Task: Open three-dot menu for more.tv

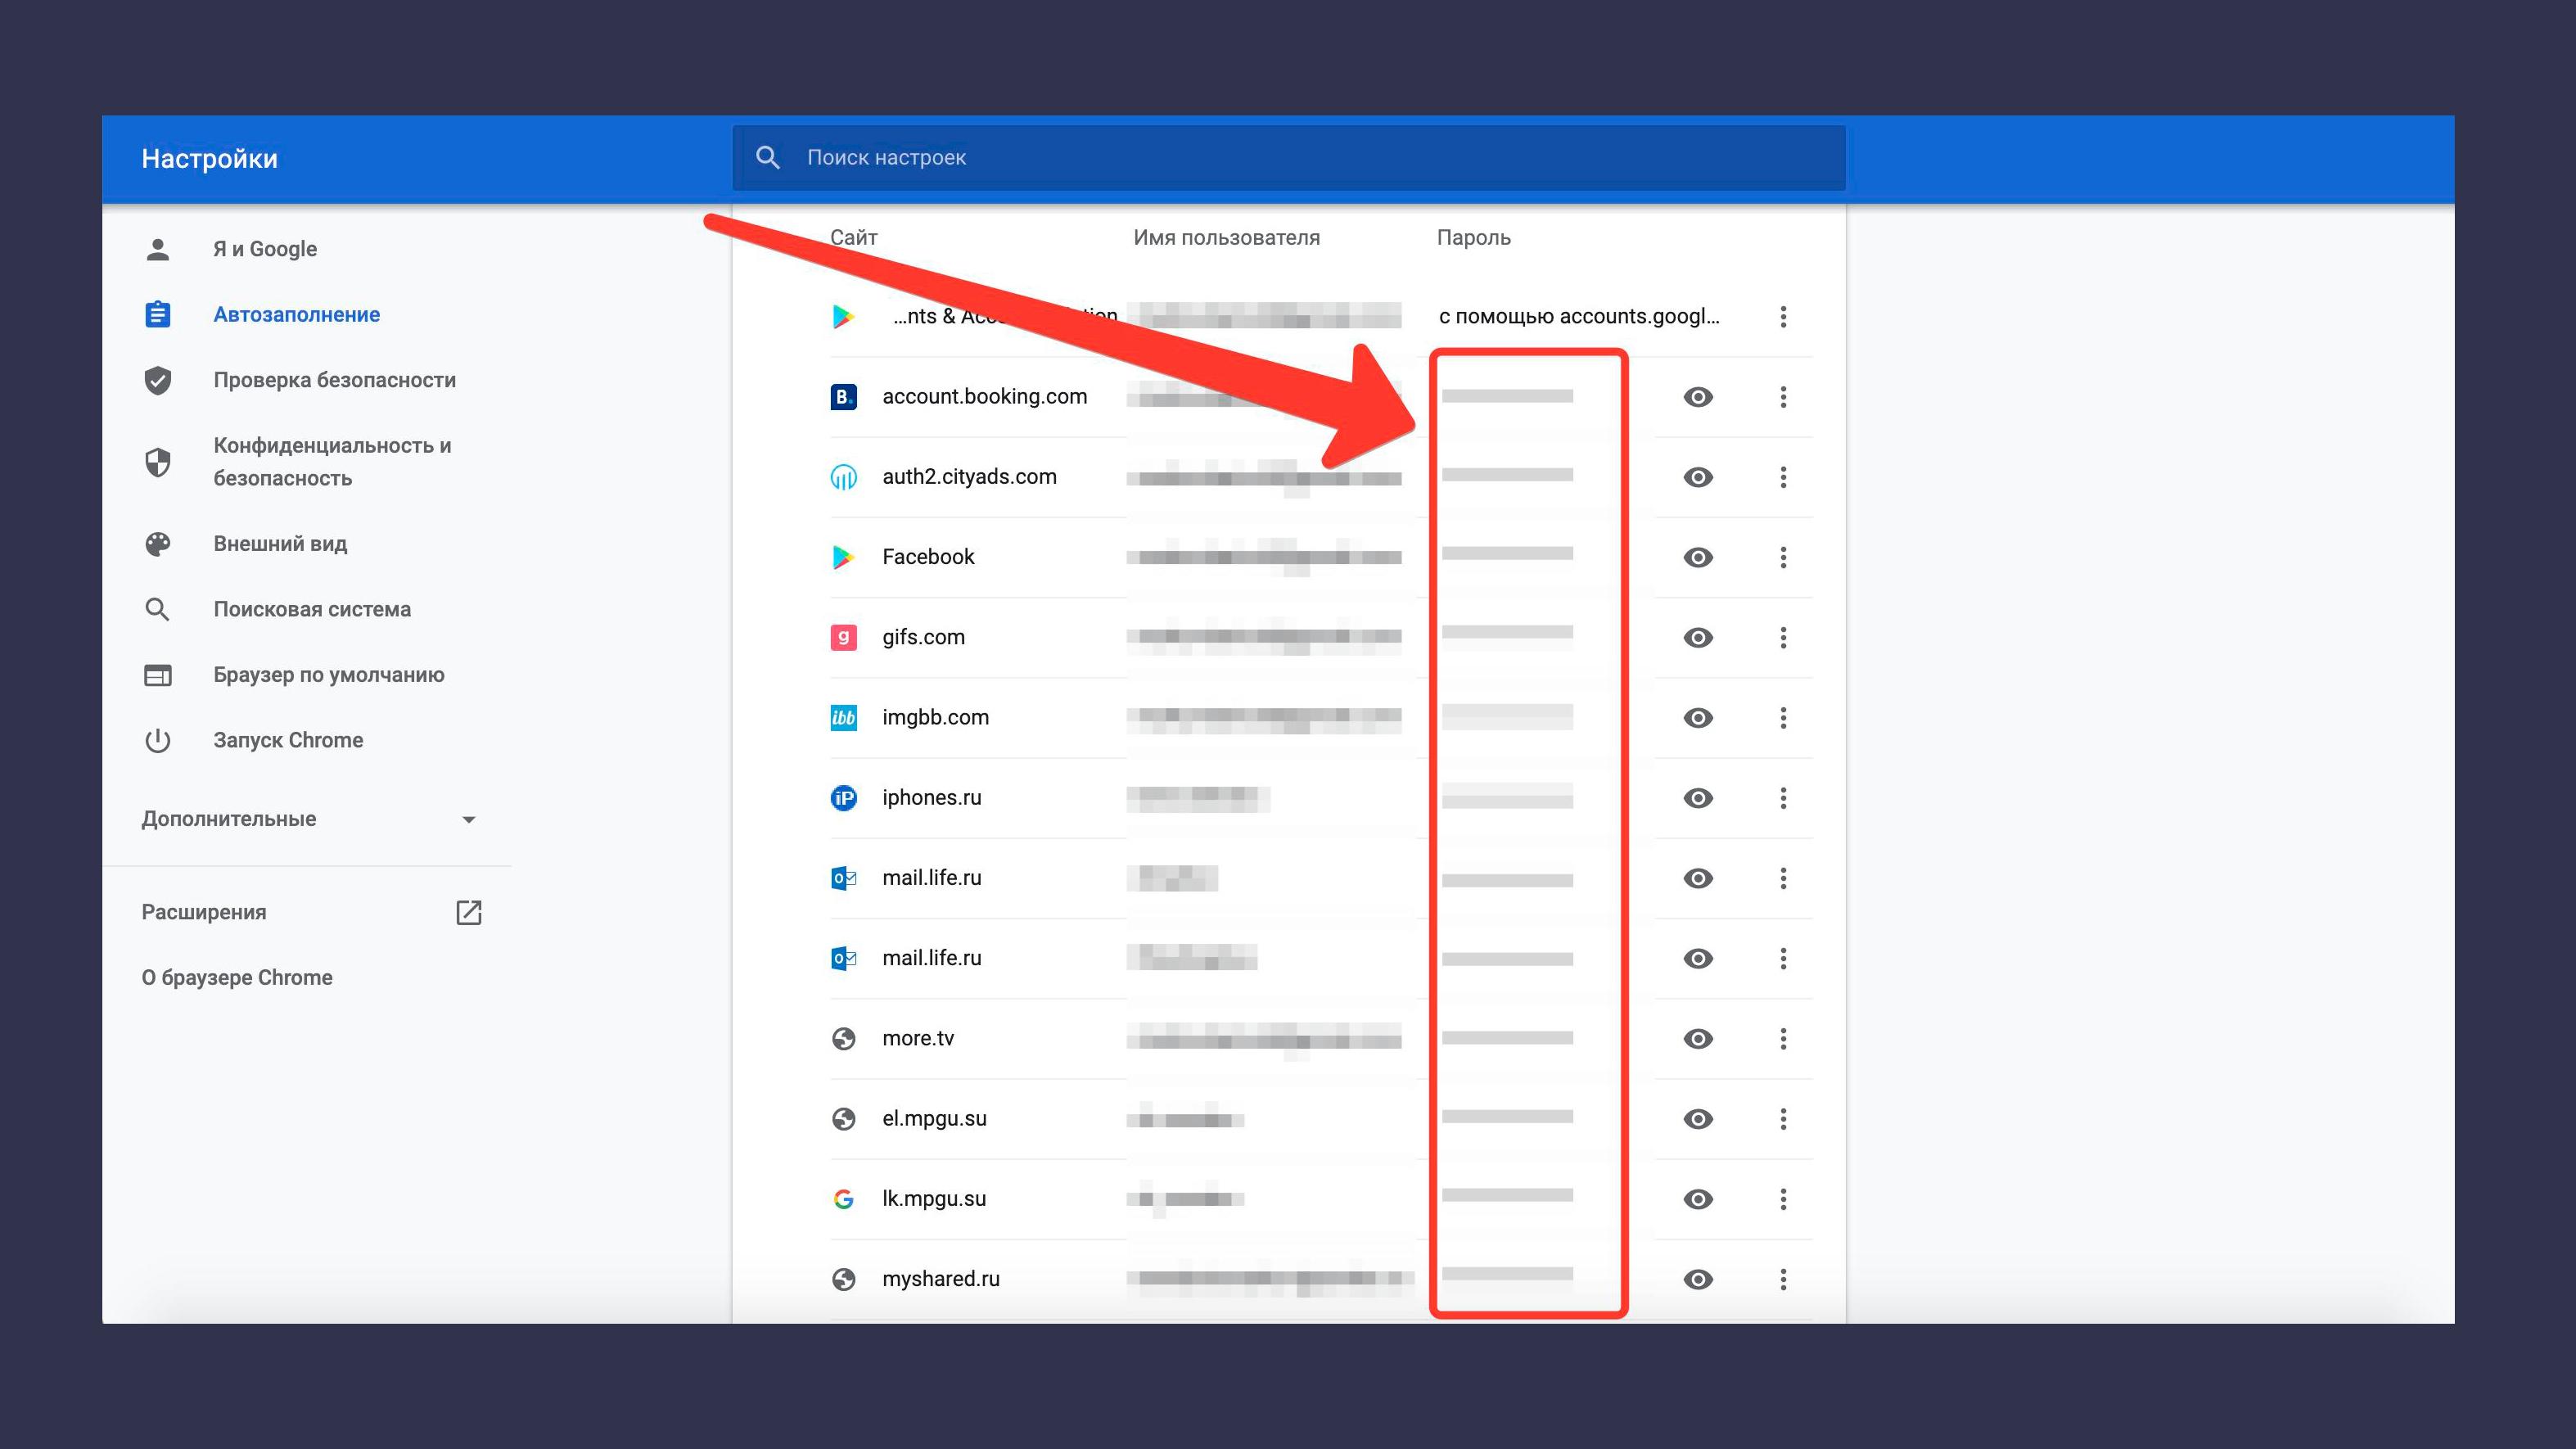Action: pyautogui.click(x=1782, y=1038)
